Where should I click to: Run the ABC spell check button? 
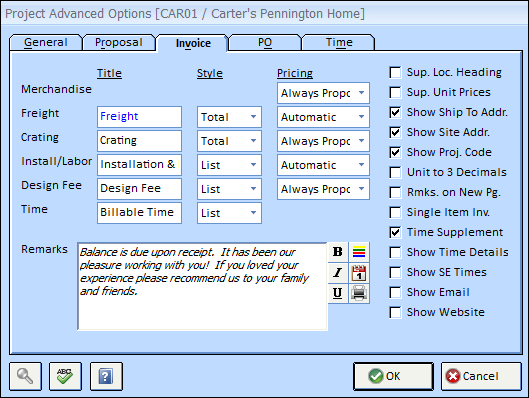pyautogui.click(x=65, y=376)
